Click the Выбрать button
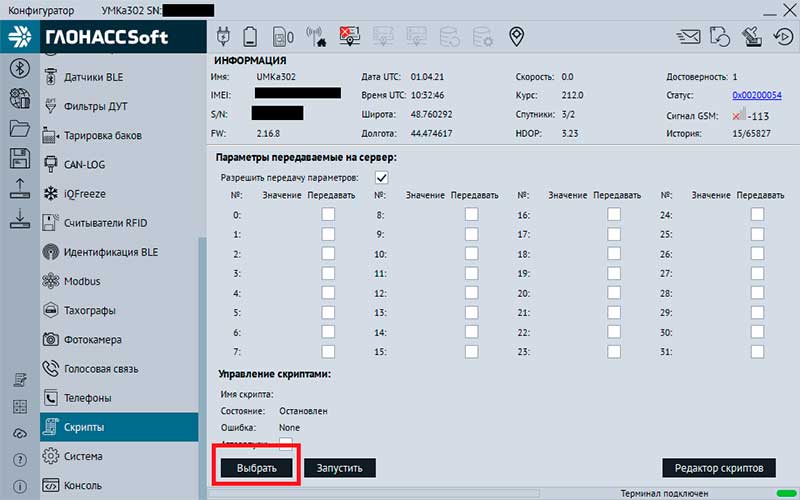 pyautogui.click(x=257, y=468)
